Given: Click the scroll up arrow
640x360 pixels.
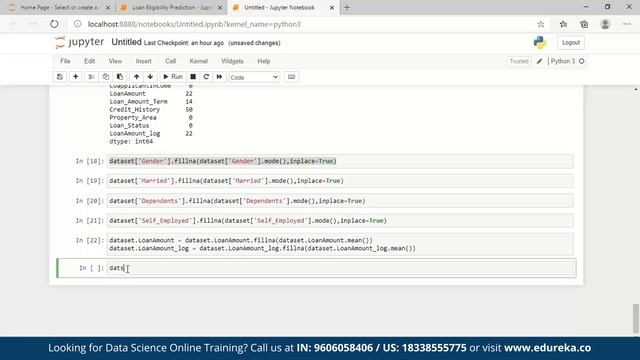Looking at the screenshot, I should pyautogui.click(x=636, y=89).
